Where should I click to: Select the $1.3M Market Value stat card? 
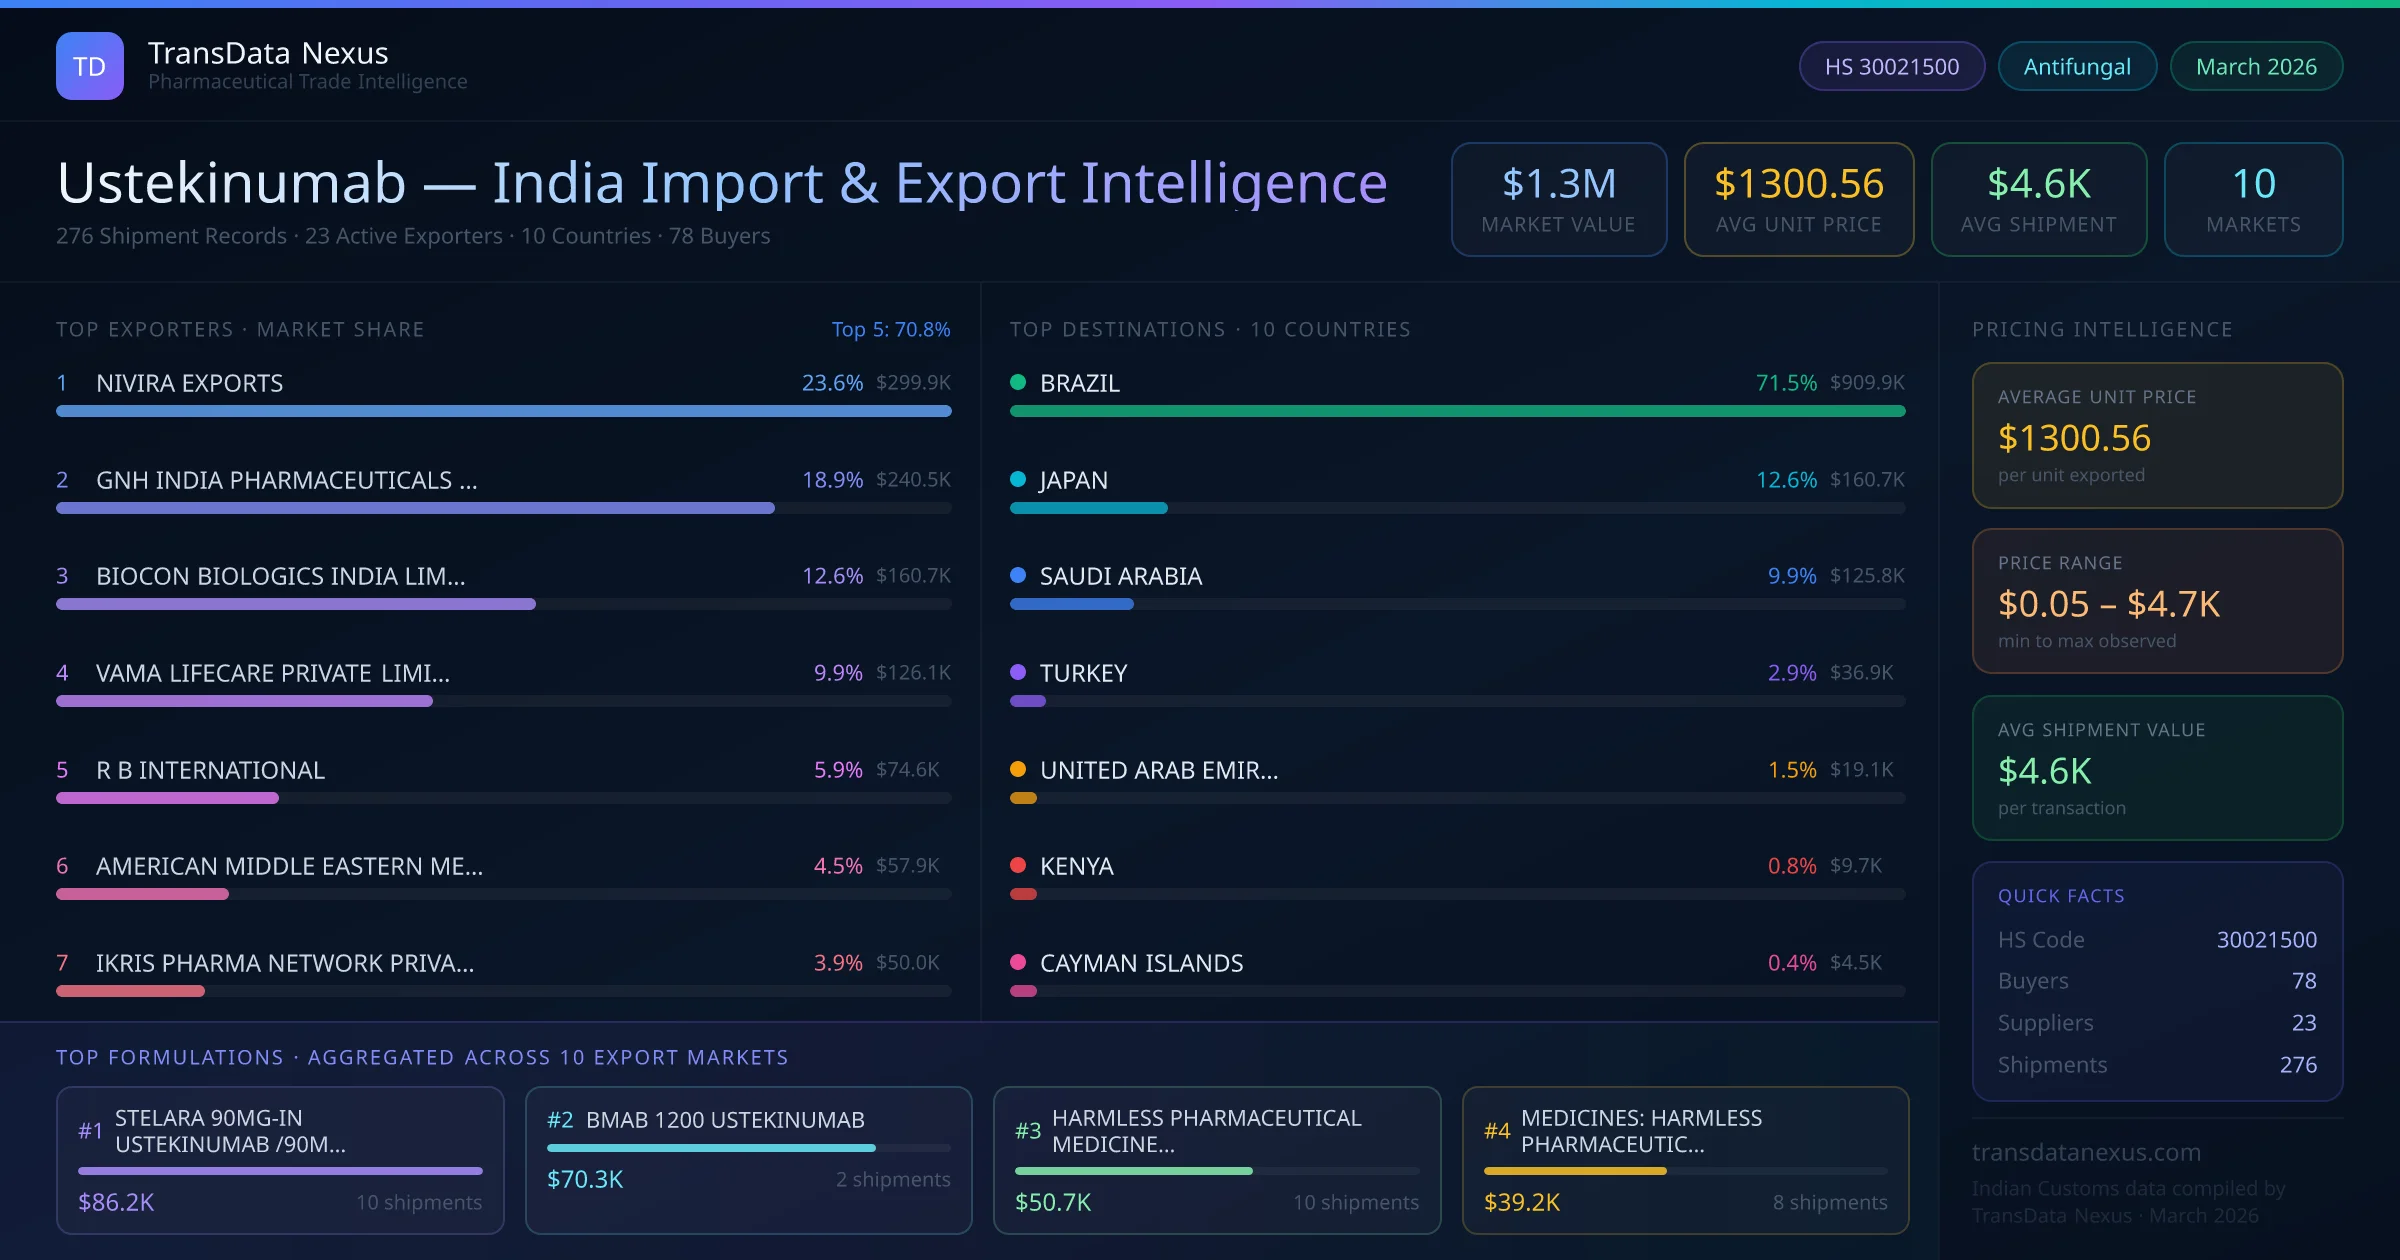pos(1558,199)
